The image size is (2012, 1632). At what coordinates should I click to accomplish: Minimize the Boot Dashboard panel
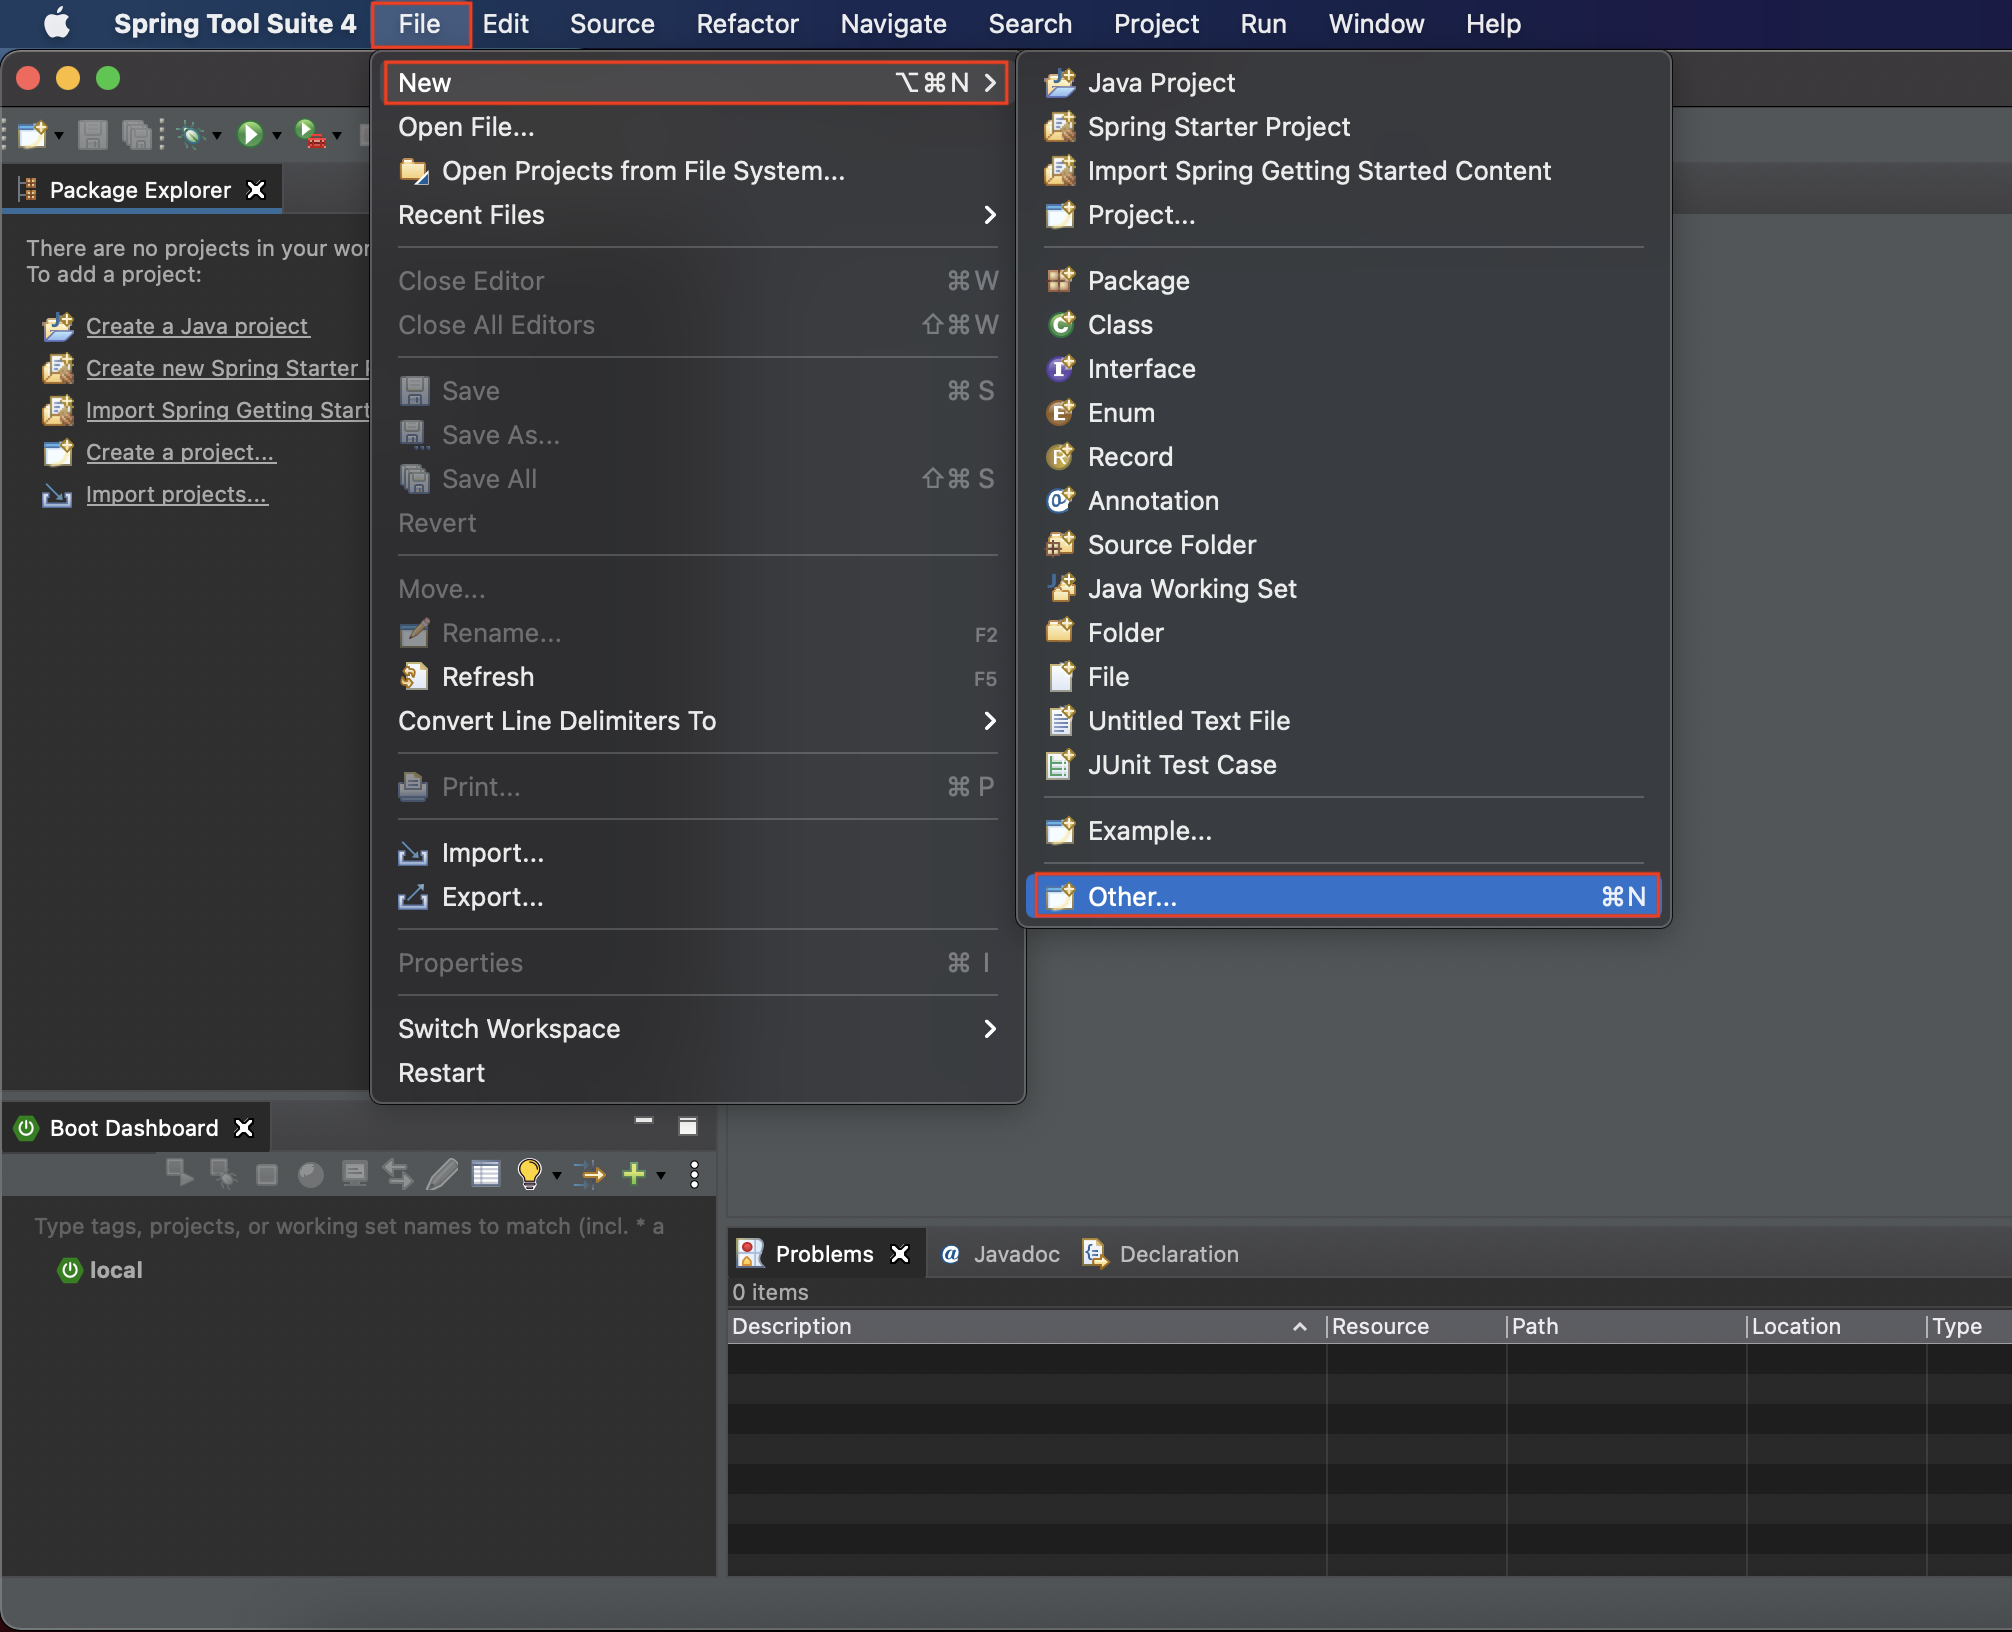tap(644, 1122)
